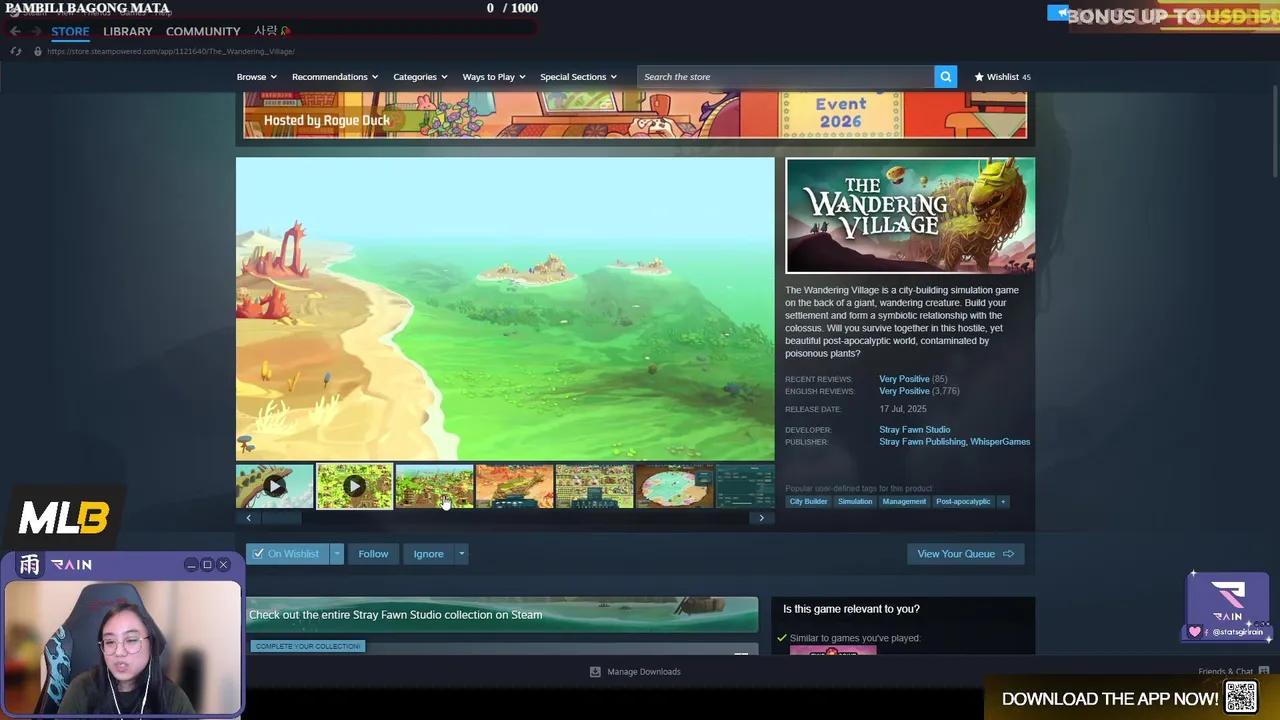Open the Recommendations dropdown menu
The height and width of the screenshot is (720, 1280).
click(x=334, y=77)
